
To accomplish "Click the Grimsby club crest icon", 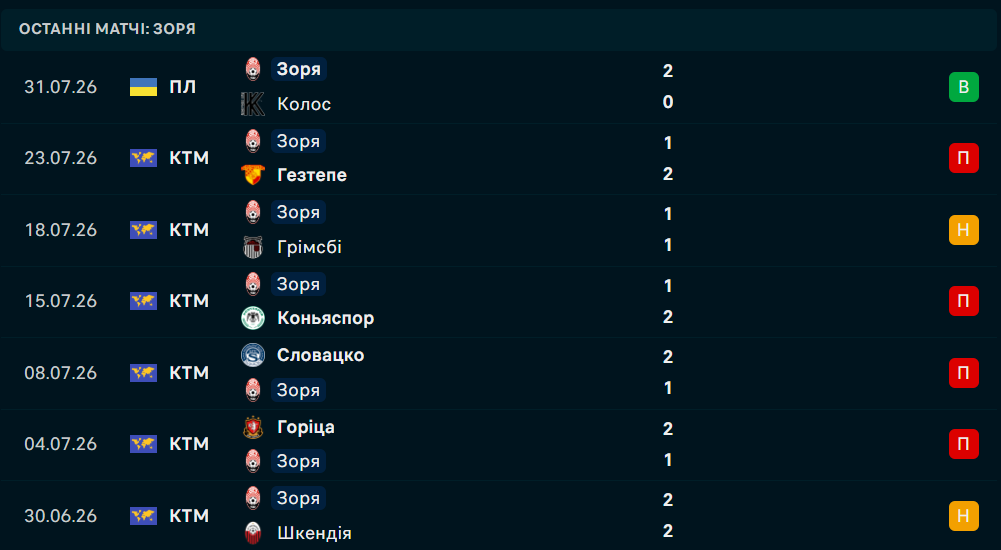I will tap(253, 246).
